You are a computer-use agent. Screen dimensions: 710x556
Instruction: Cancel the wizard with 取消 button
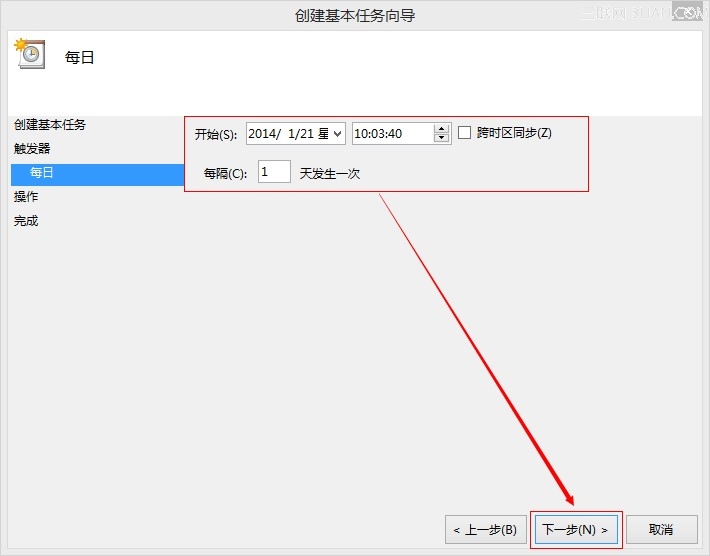(x=662, y=529)
